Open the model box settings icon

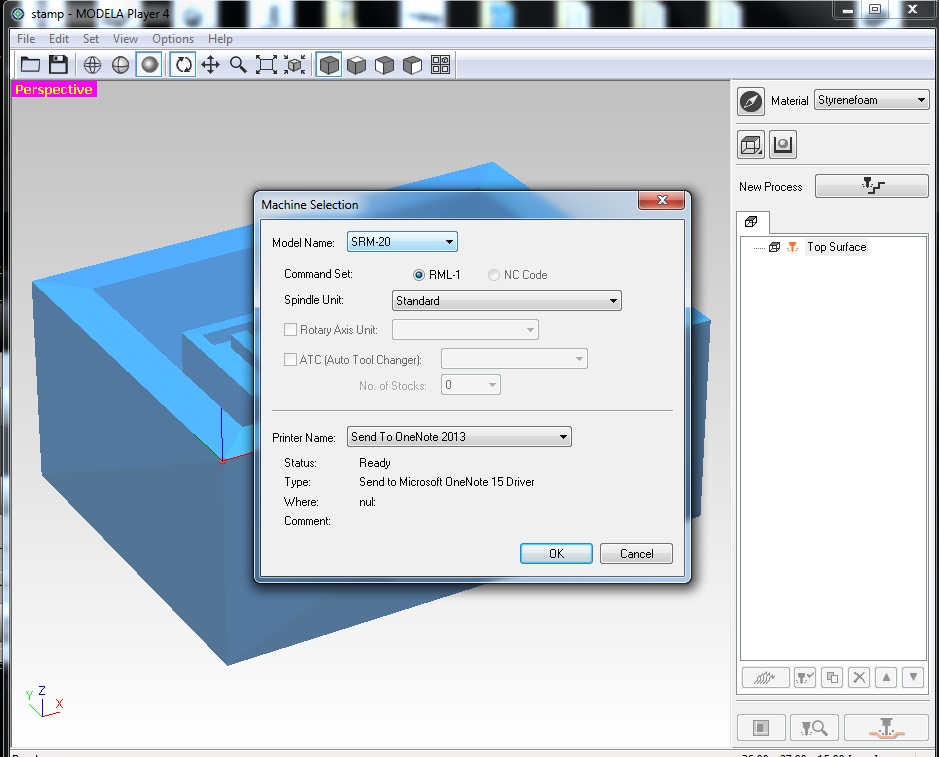click(751, 144)
